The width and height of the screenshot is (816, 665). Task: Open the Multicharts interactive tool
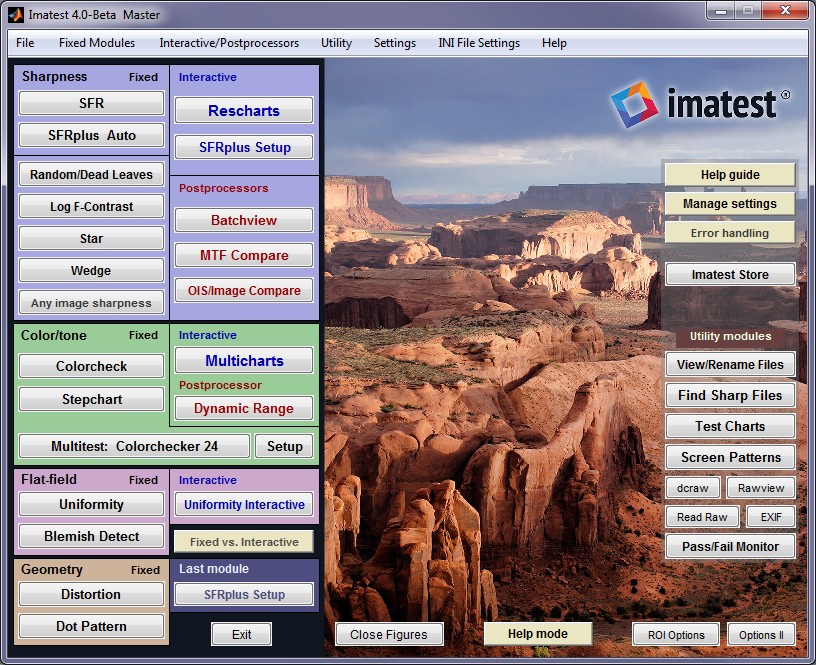[x=243, y=360]
